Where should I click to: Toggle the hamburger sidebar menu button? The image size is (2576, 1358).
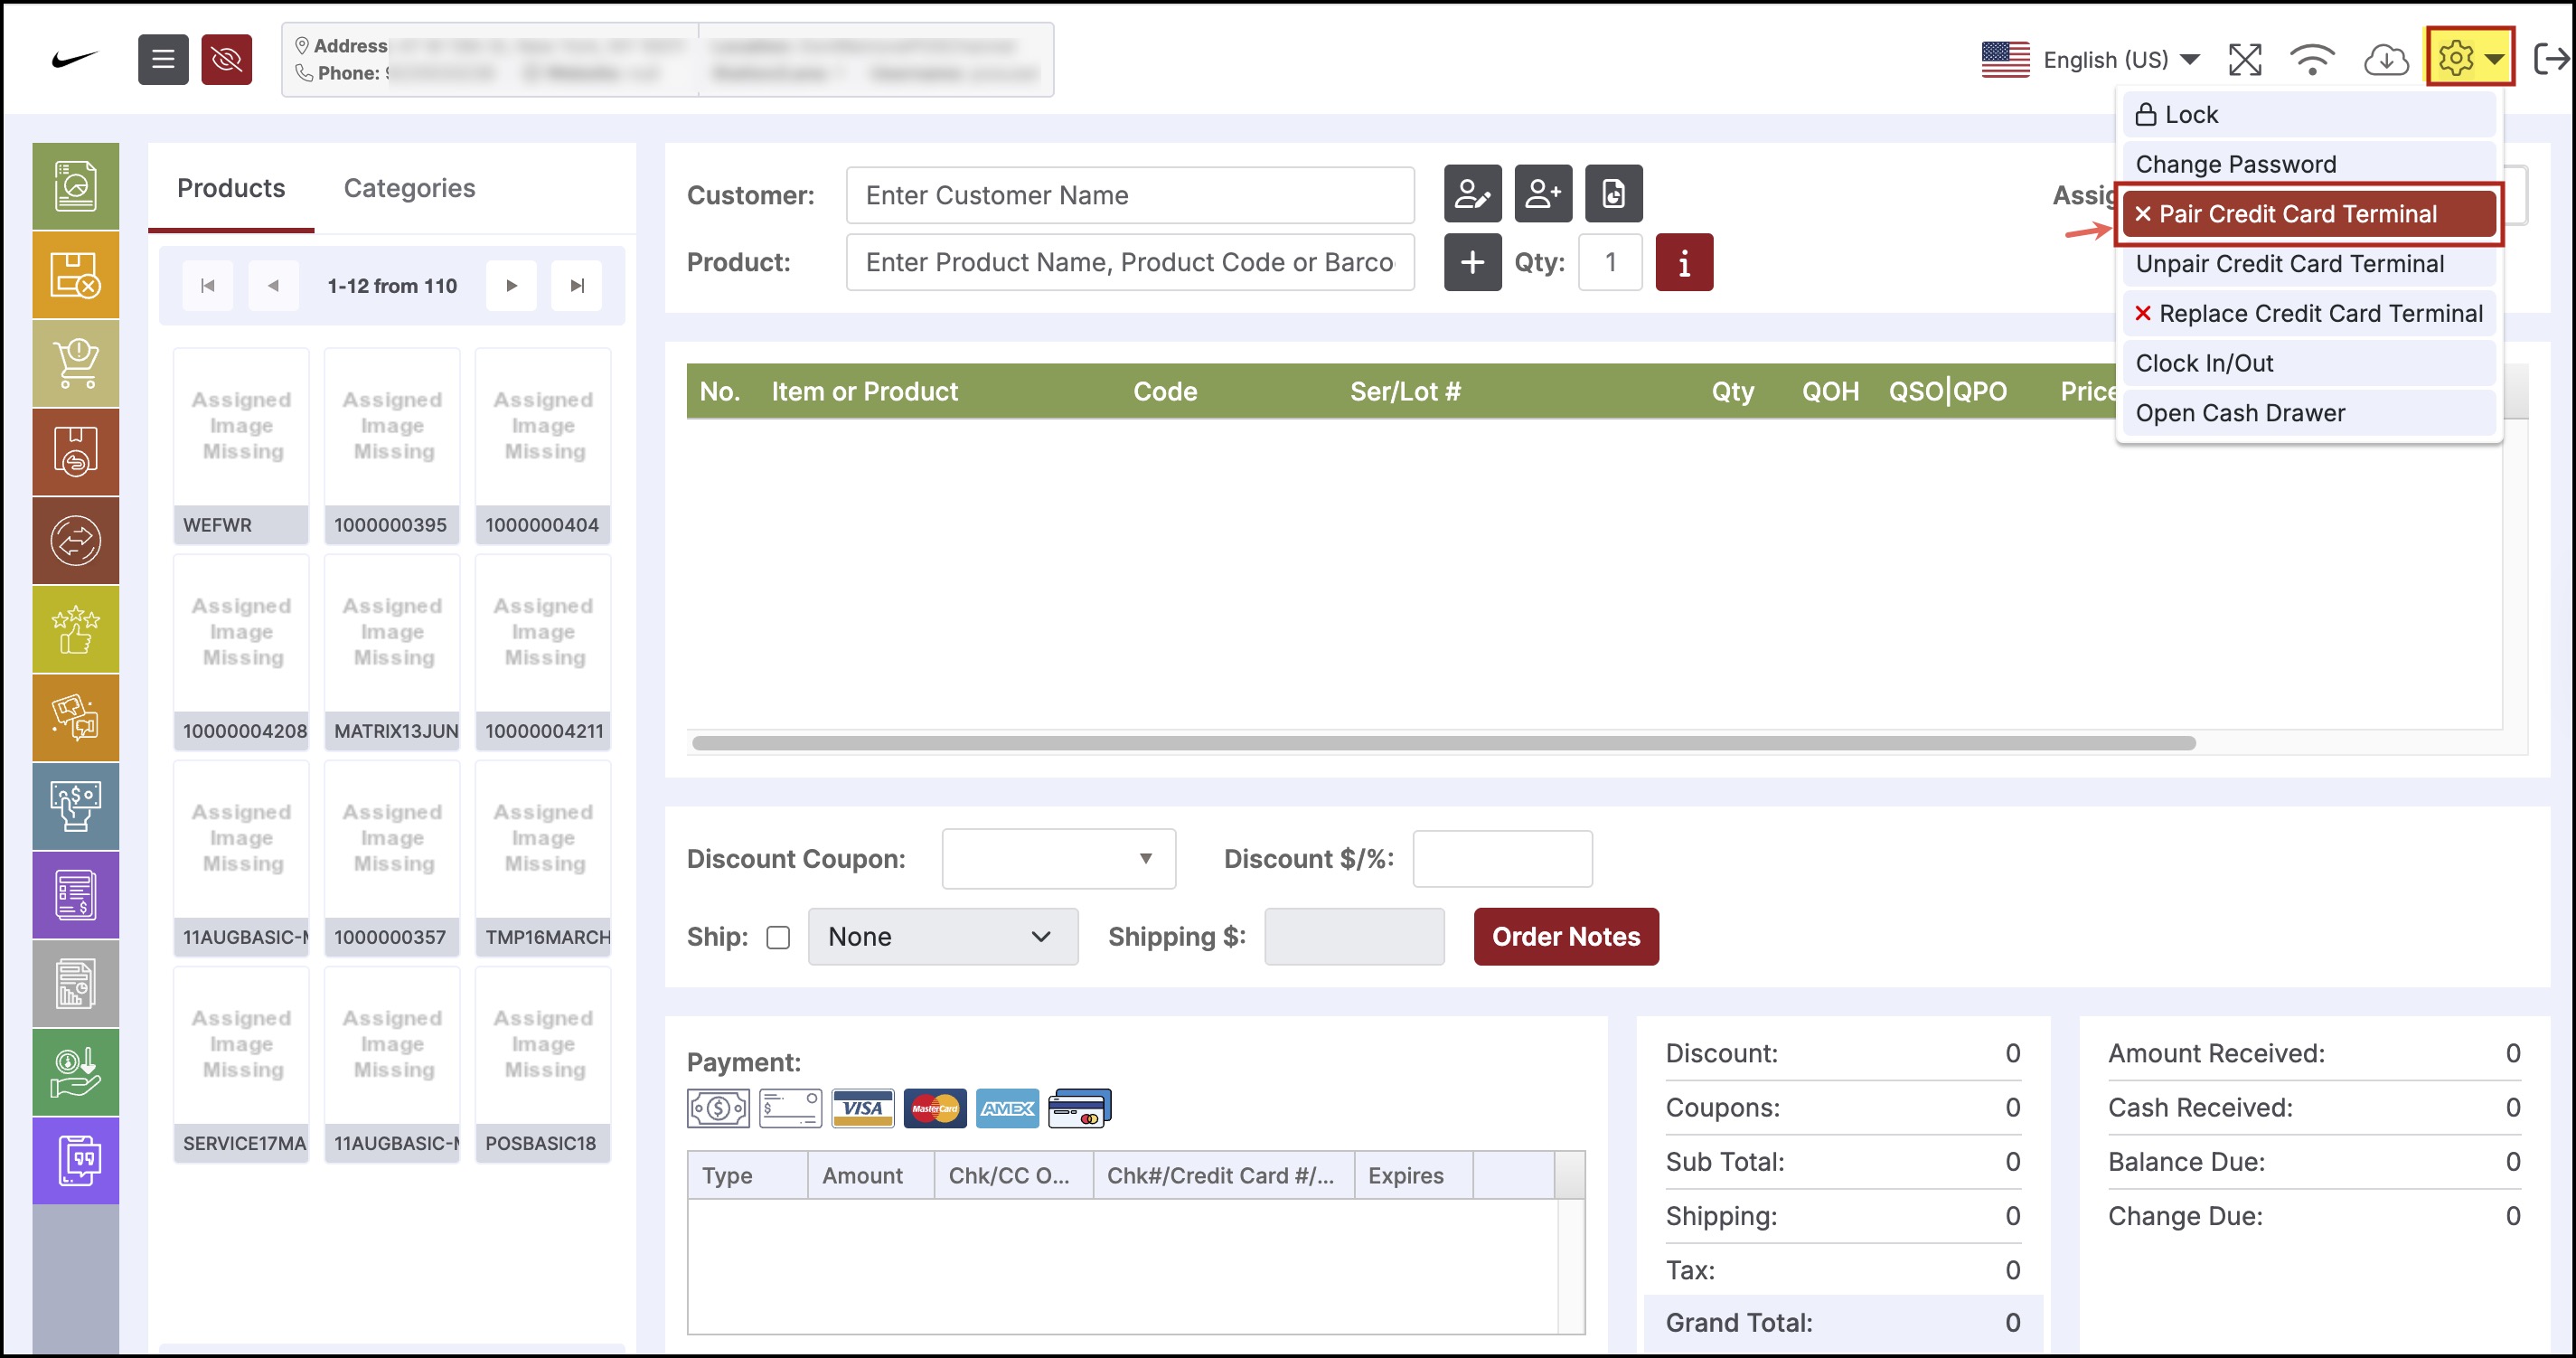click(163, 60)
